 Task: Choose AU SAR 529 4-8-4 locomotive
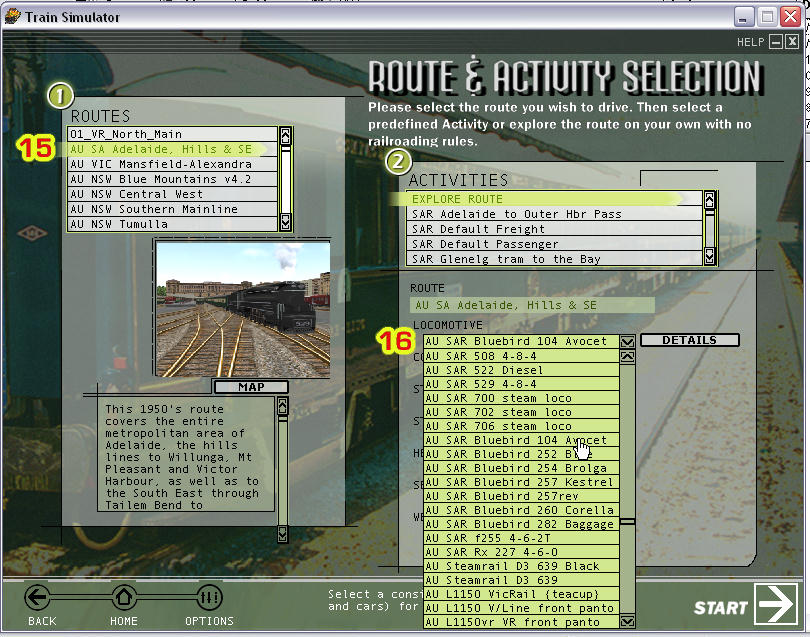pos(521,384)
